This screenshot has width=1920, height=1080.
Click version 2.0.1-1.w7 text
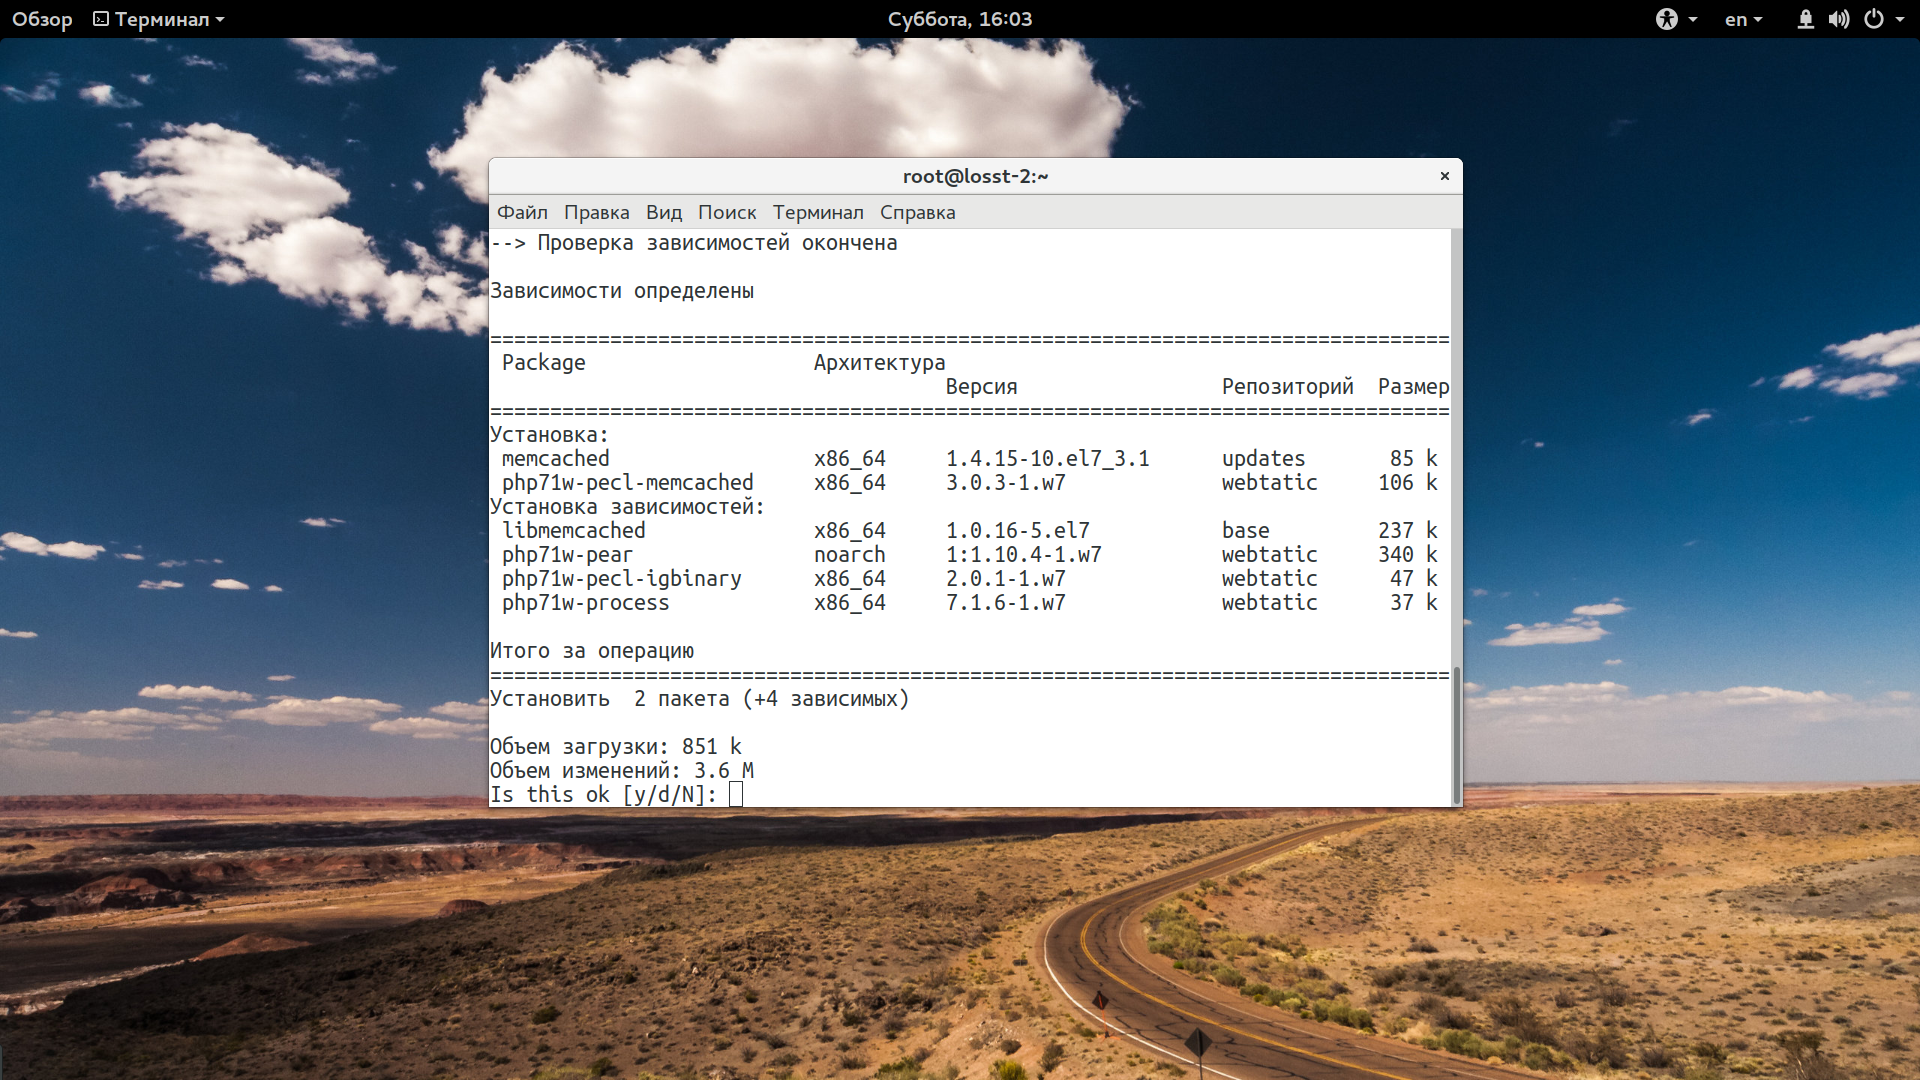pos(1005,578)
